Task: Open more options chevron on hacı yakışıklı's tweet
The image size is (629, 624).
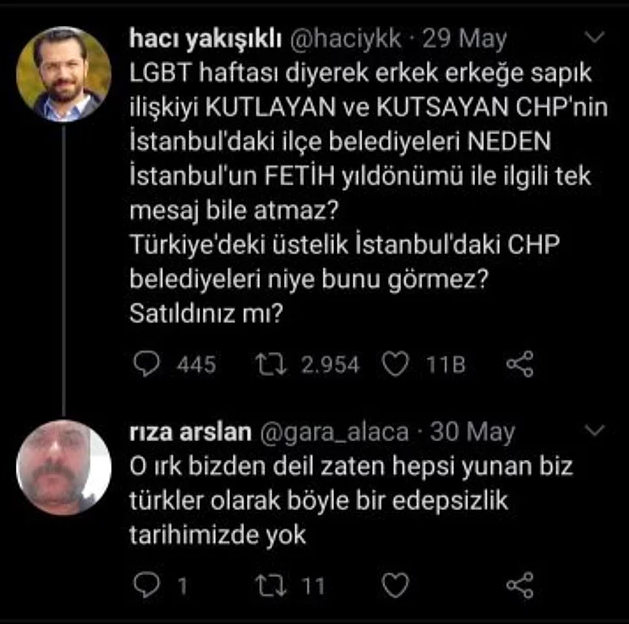Action: (594, 39)
